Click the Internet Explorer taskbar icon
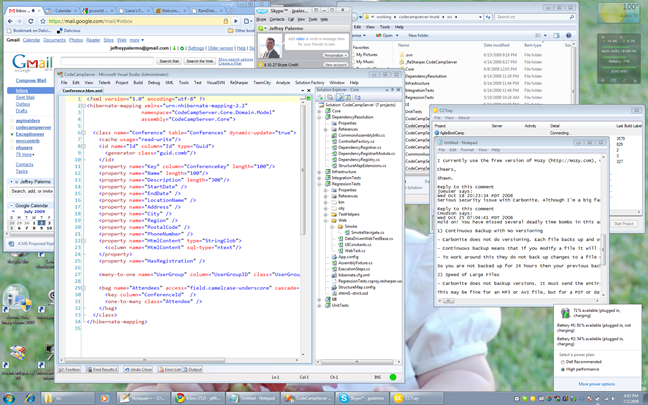This screenshot has height=405, width=648. pos(30,398)
